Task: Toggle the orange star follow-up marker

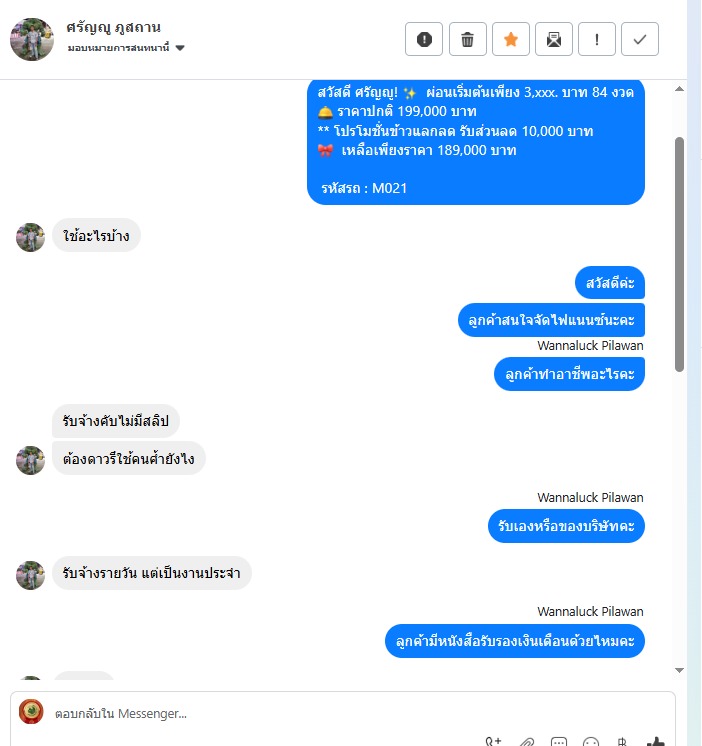Action: pos(511,39)
